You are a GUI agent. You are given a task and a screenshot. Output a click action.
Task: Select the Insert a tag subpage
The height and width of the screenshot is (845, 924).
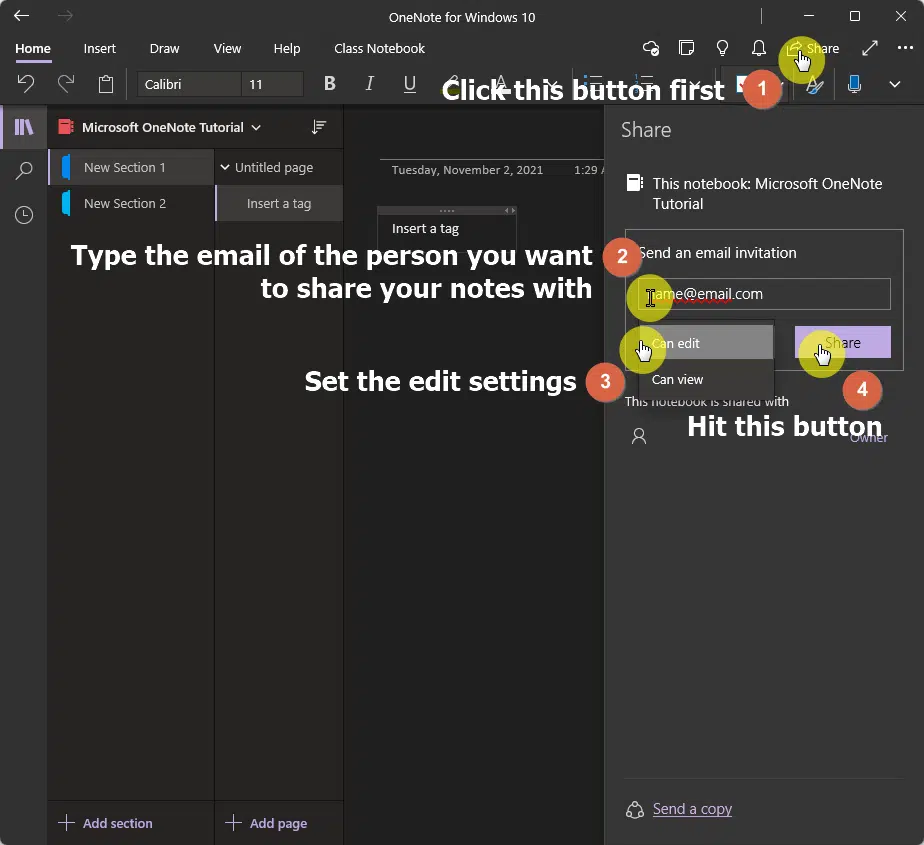[x=279, y=203]
